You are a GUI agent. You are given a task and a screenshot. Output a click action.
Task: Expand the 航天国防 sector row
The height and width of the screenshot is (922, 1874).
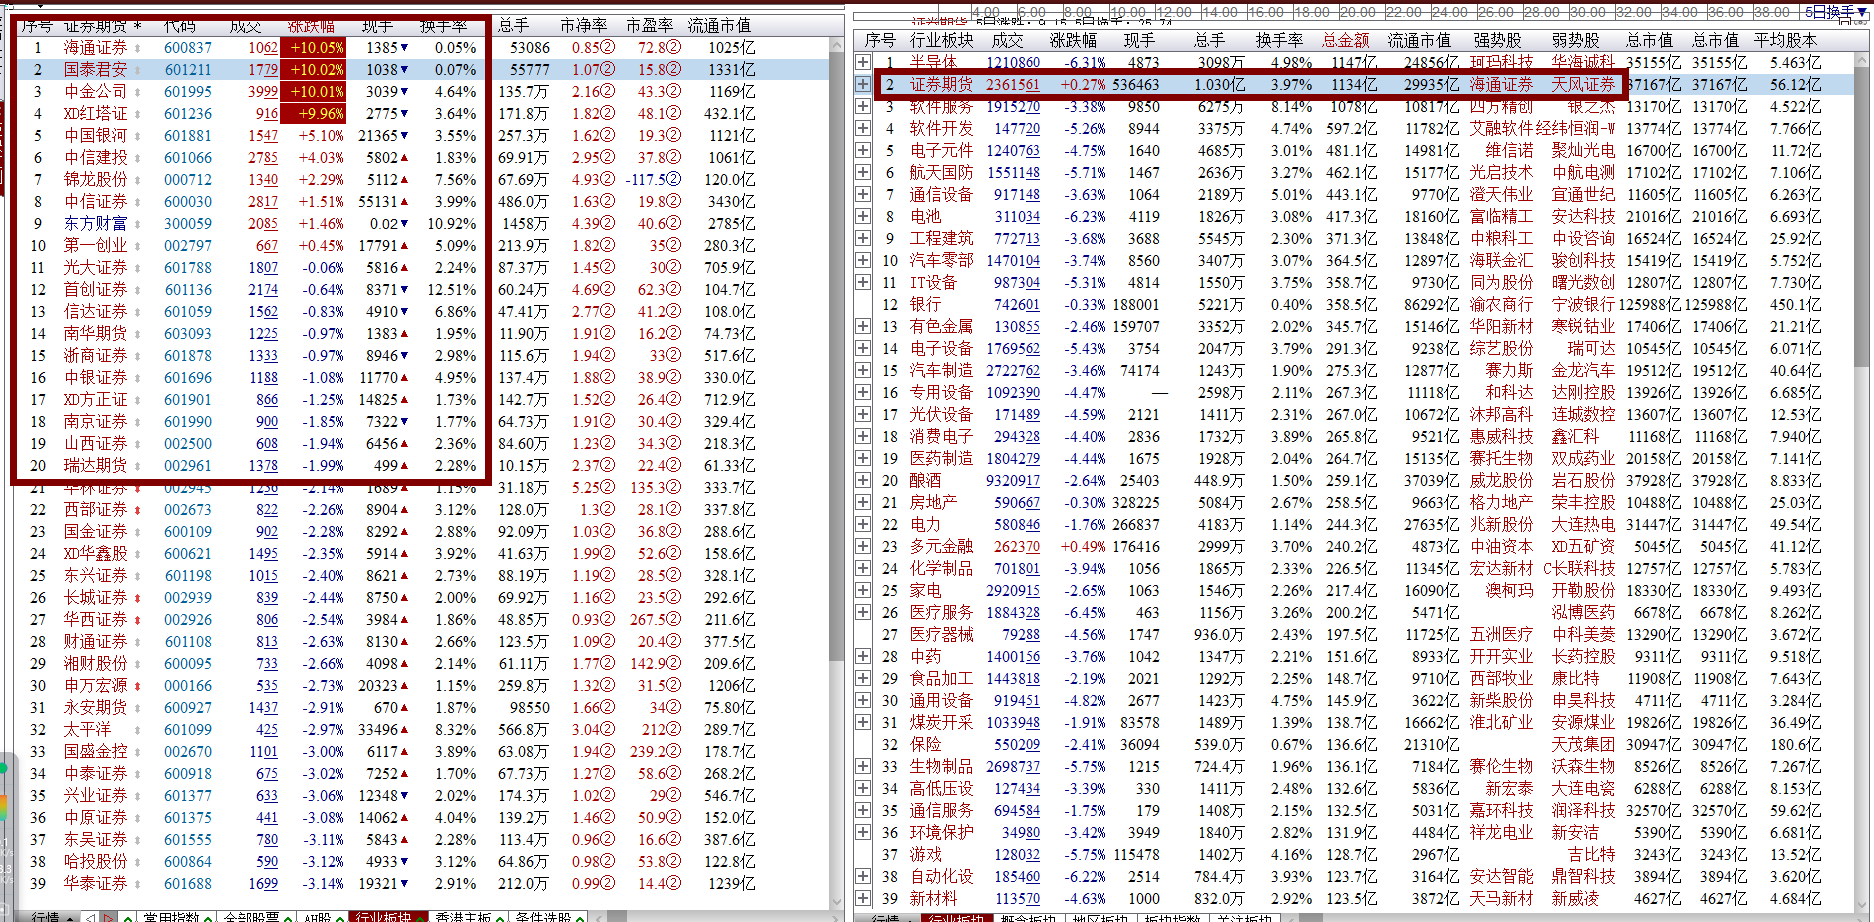pyautogui.click(x=863, y=172)
